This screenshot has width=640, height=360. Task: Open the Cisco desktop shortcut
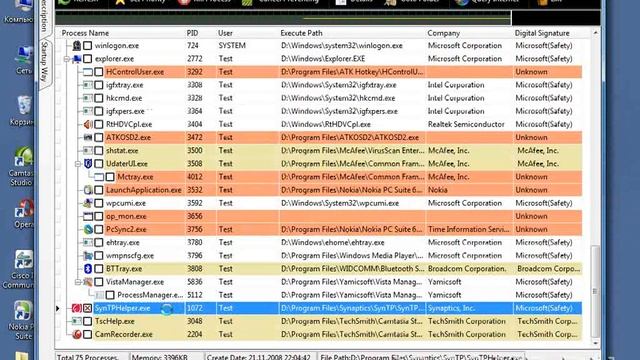point(20,269)
